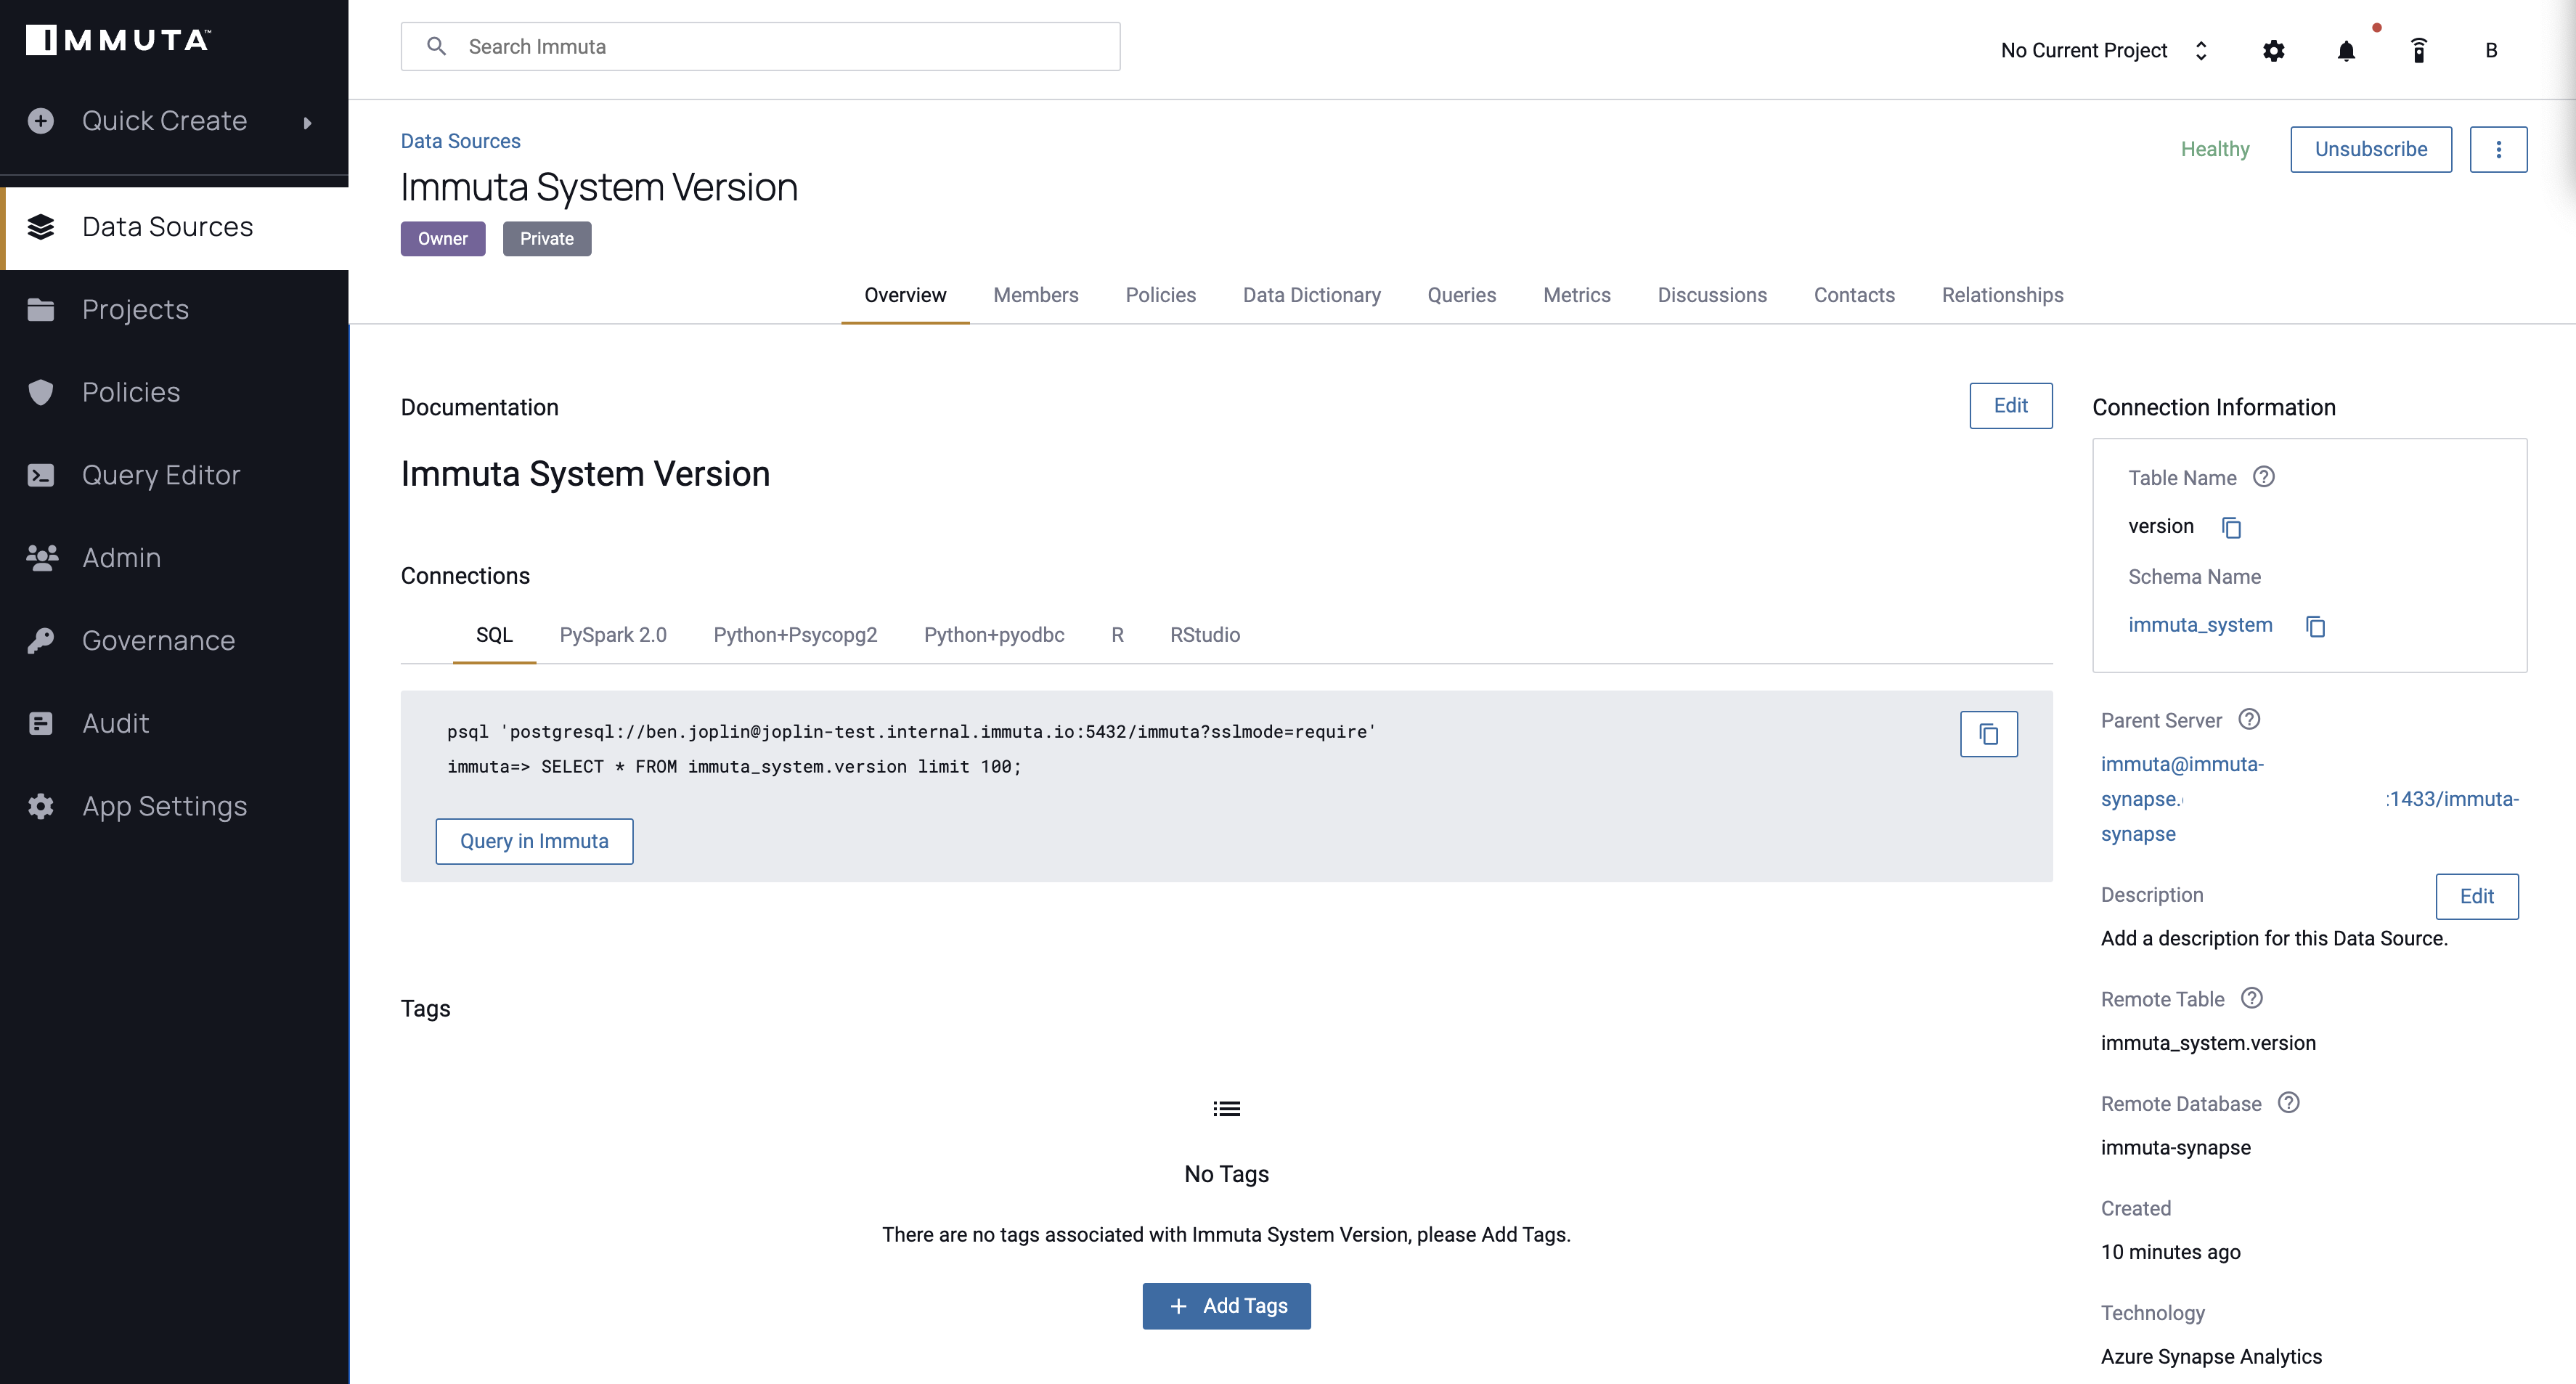
Task: Click the Quick Create plus icon
Action: pos(41,121)
